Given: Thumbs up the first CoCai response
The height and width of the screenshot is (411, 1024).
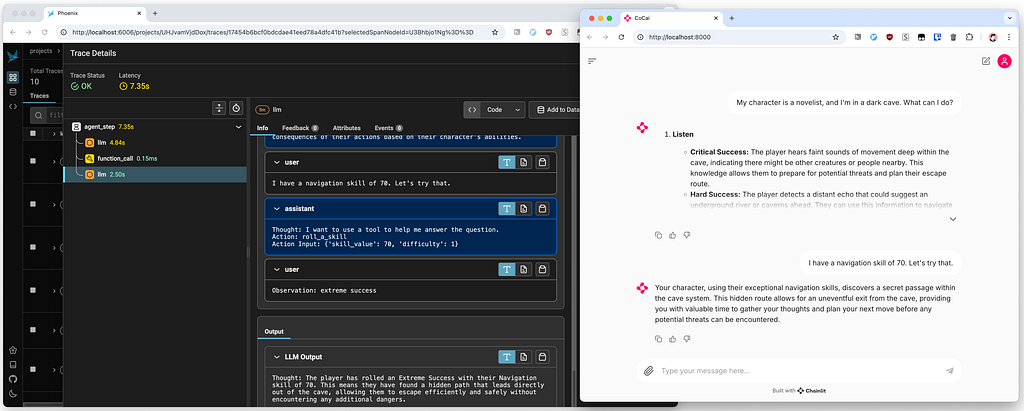Looking at the screenshot, I should [x=673, y=235].
